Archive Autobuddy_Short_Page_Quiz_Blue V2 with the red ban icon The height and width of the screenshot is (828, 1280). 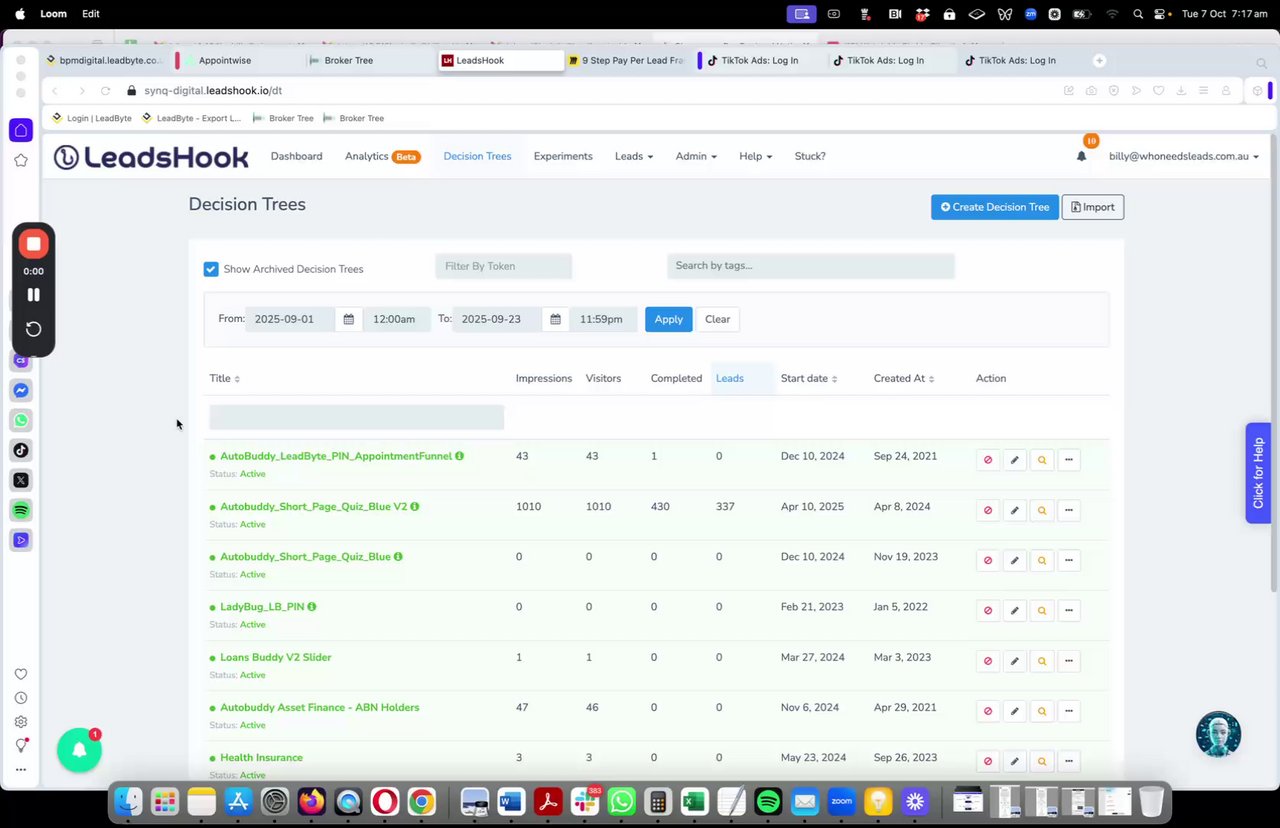[988, 510]
